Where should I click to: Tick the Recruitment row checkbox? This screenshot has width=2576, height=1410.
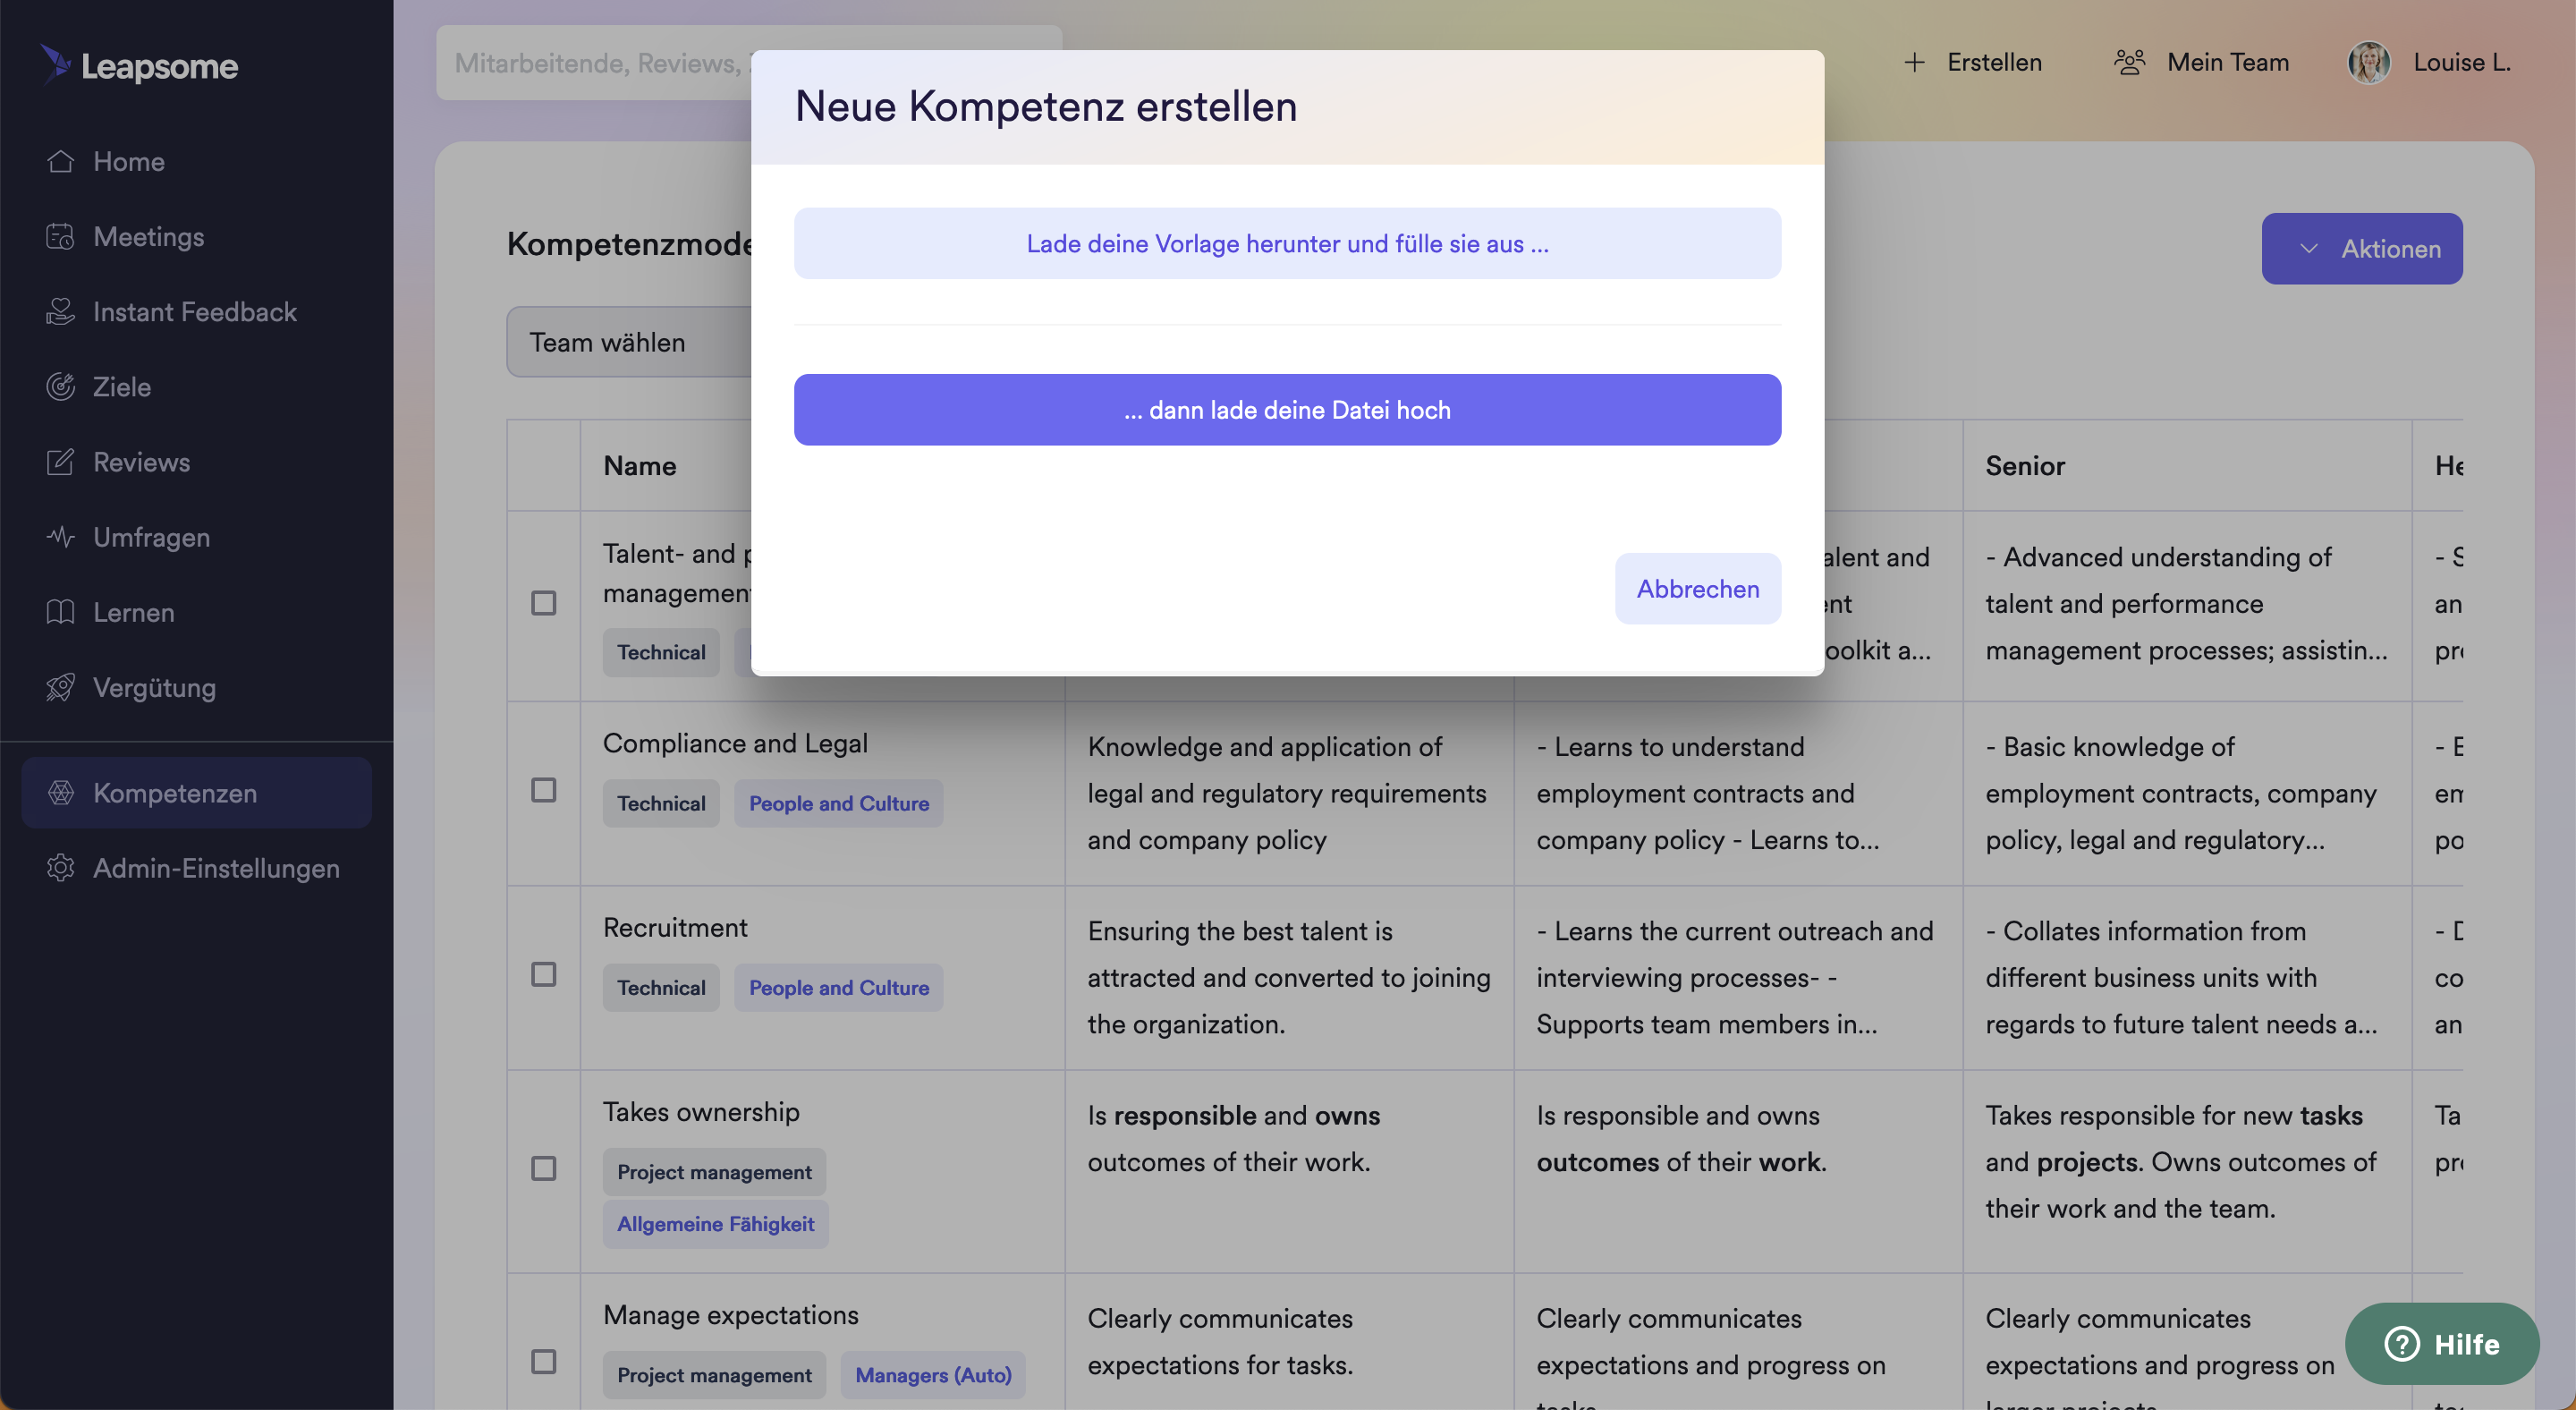coord(543,974)
